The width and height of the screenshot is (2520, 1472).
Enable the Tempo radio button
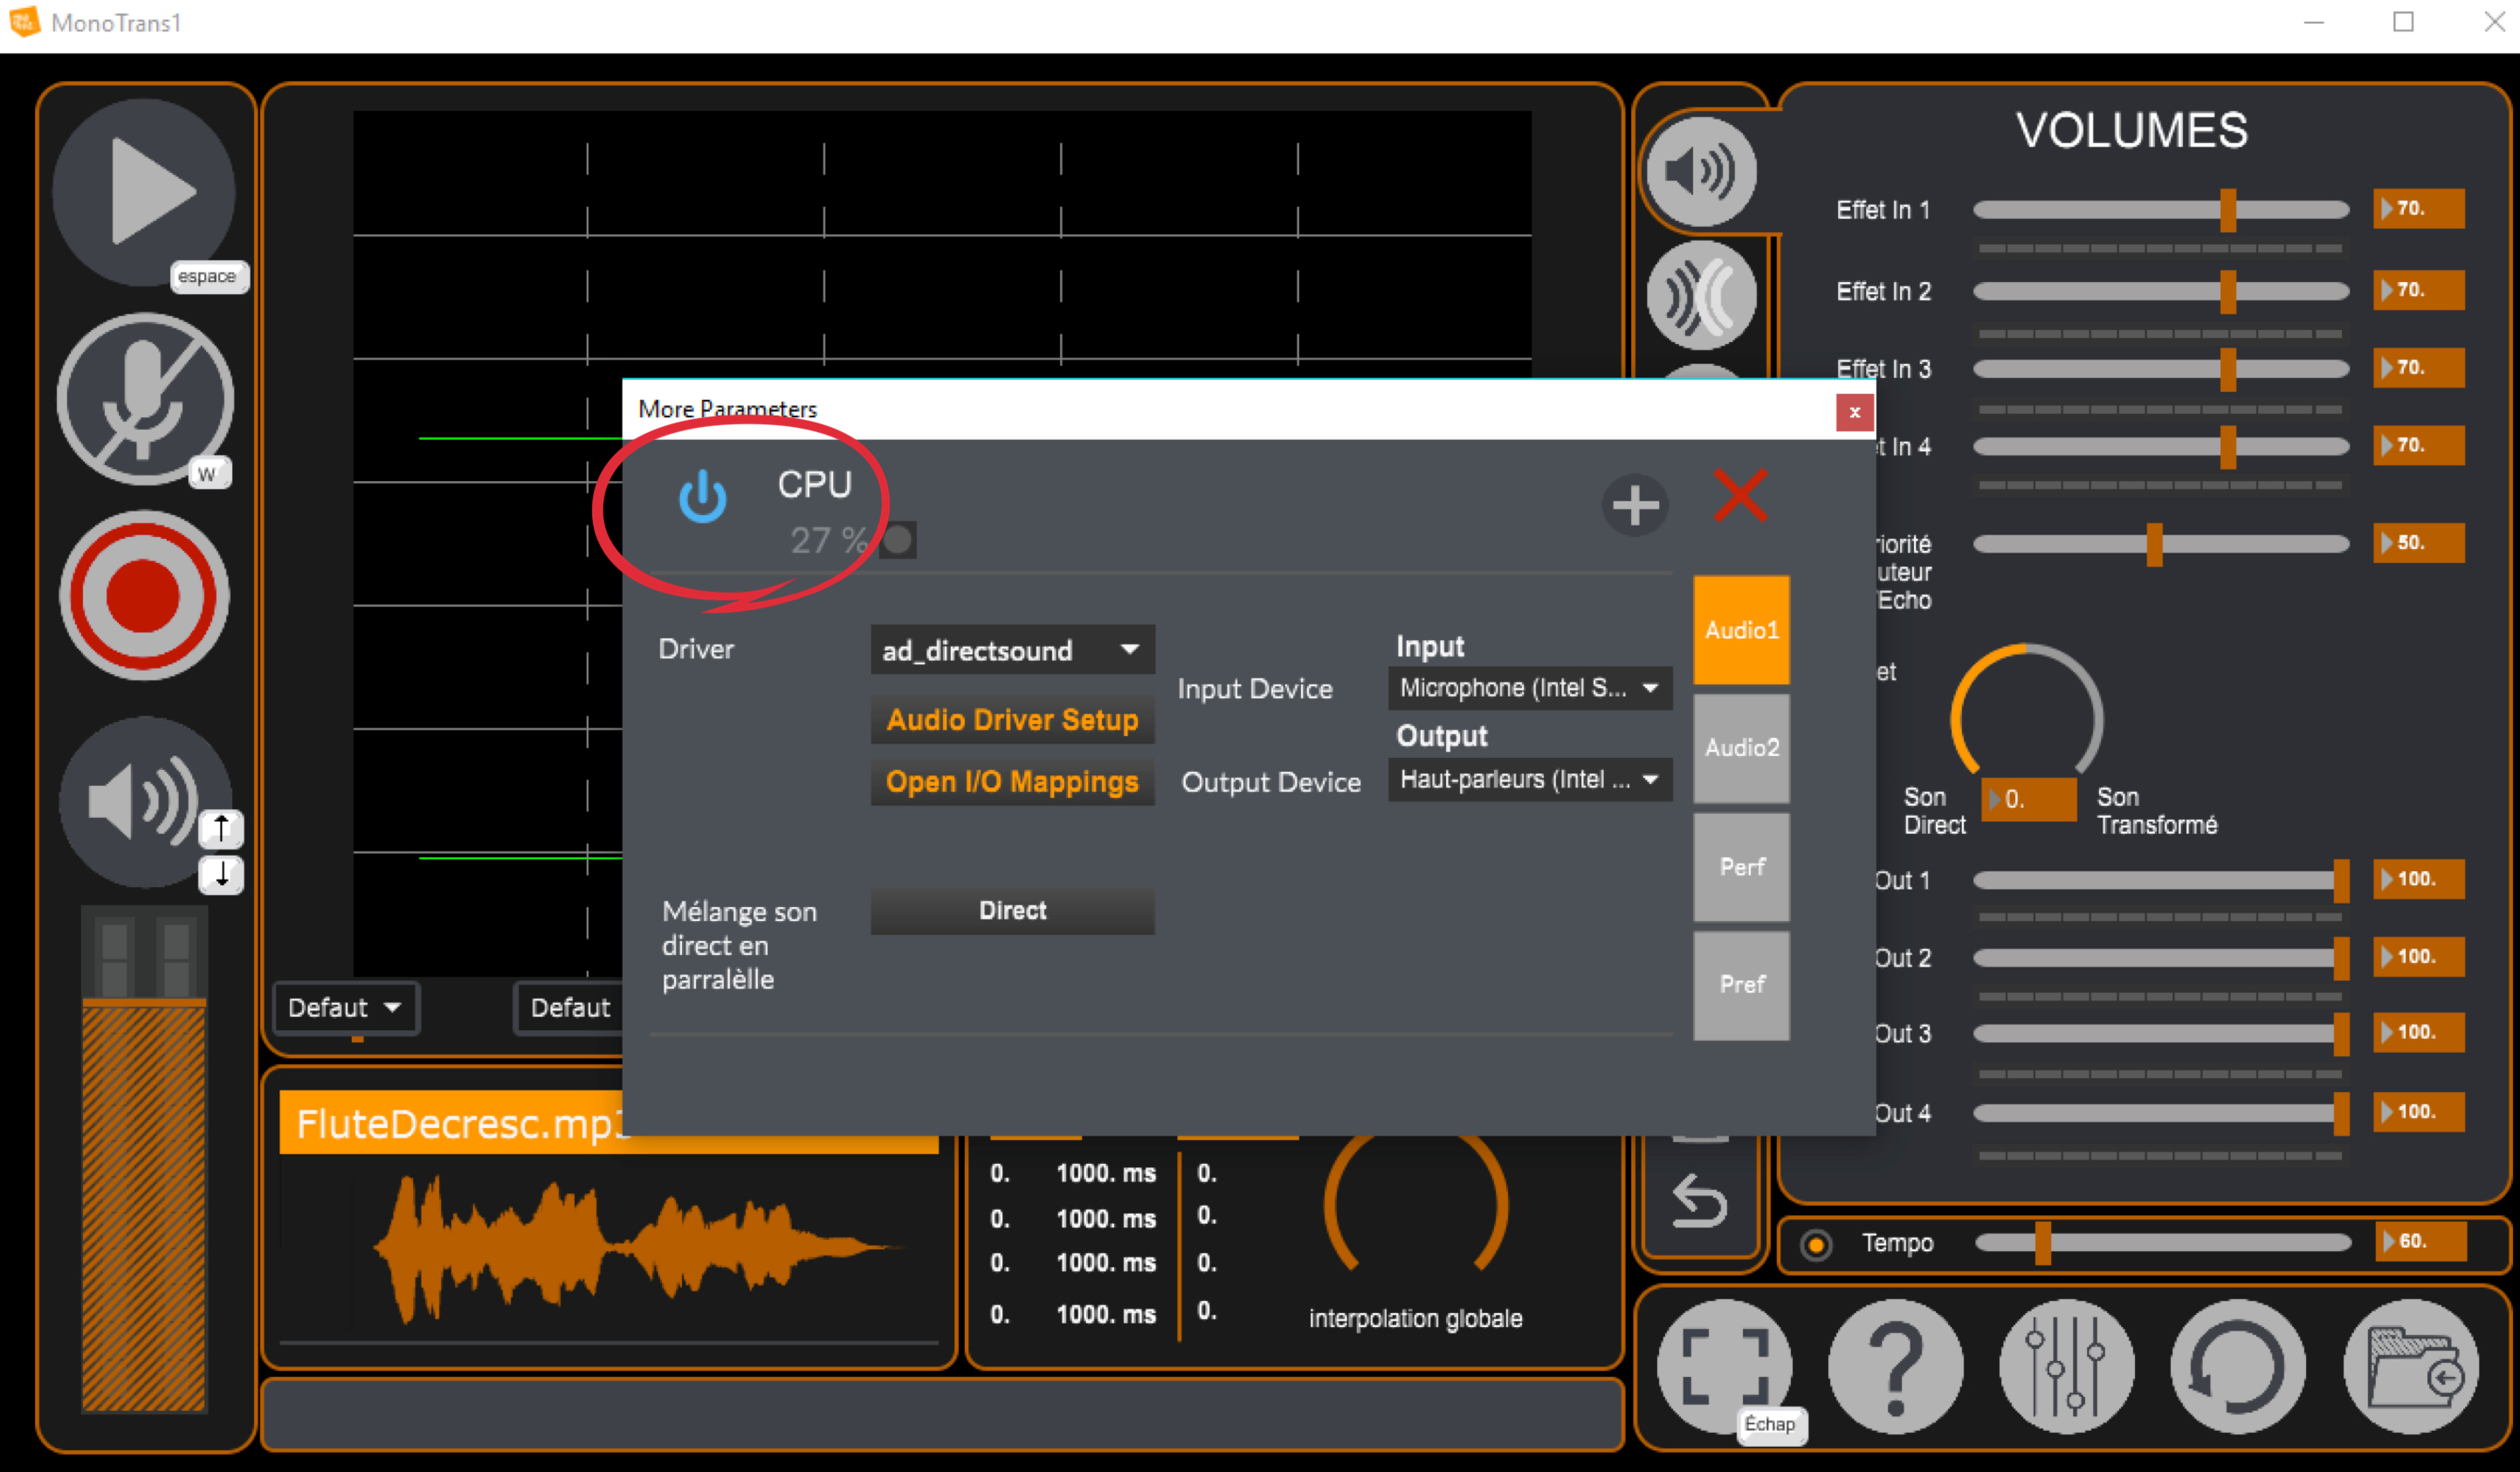(1816, 1244)
